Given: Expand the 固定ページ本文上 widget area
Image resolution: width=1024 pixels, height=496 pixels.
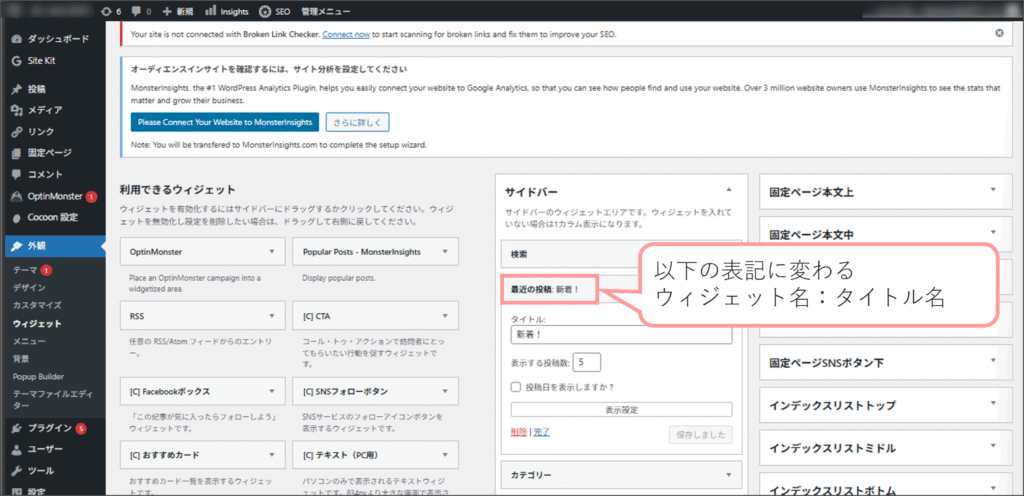Looking at the screenshot, I should [x=993, y=190].
